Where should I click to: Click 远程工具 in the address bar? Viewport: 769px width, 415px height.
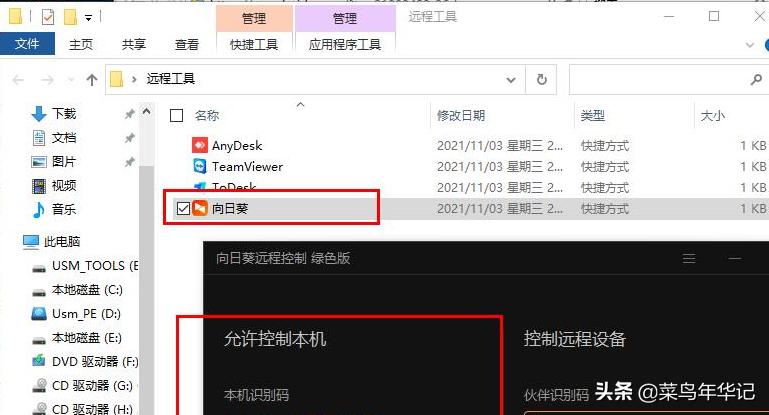171,79
